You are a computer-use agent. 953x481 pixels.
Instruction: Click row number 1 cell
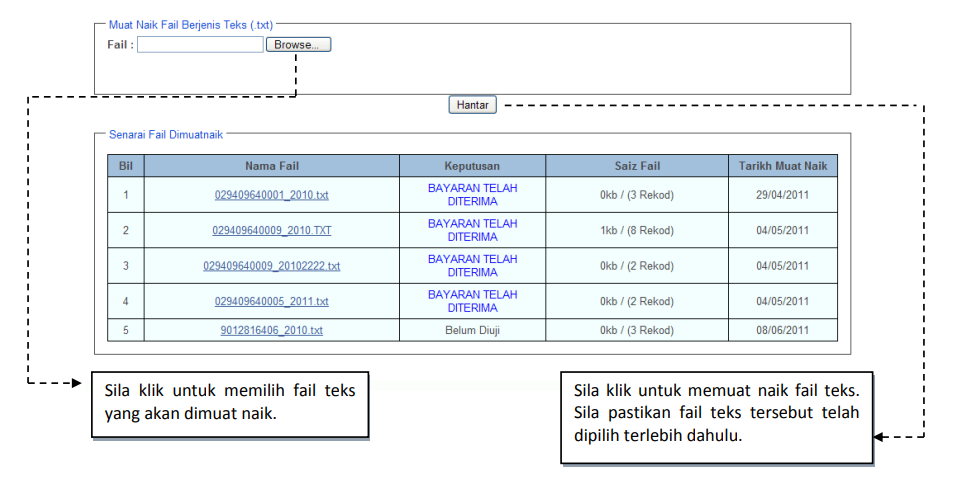[x=126, y=195]
